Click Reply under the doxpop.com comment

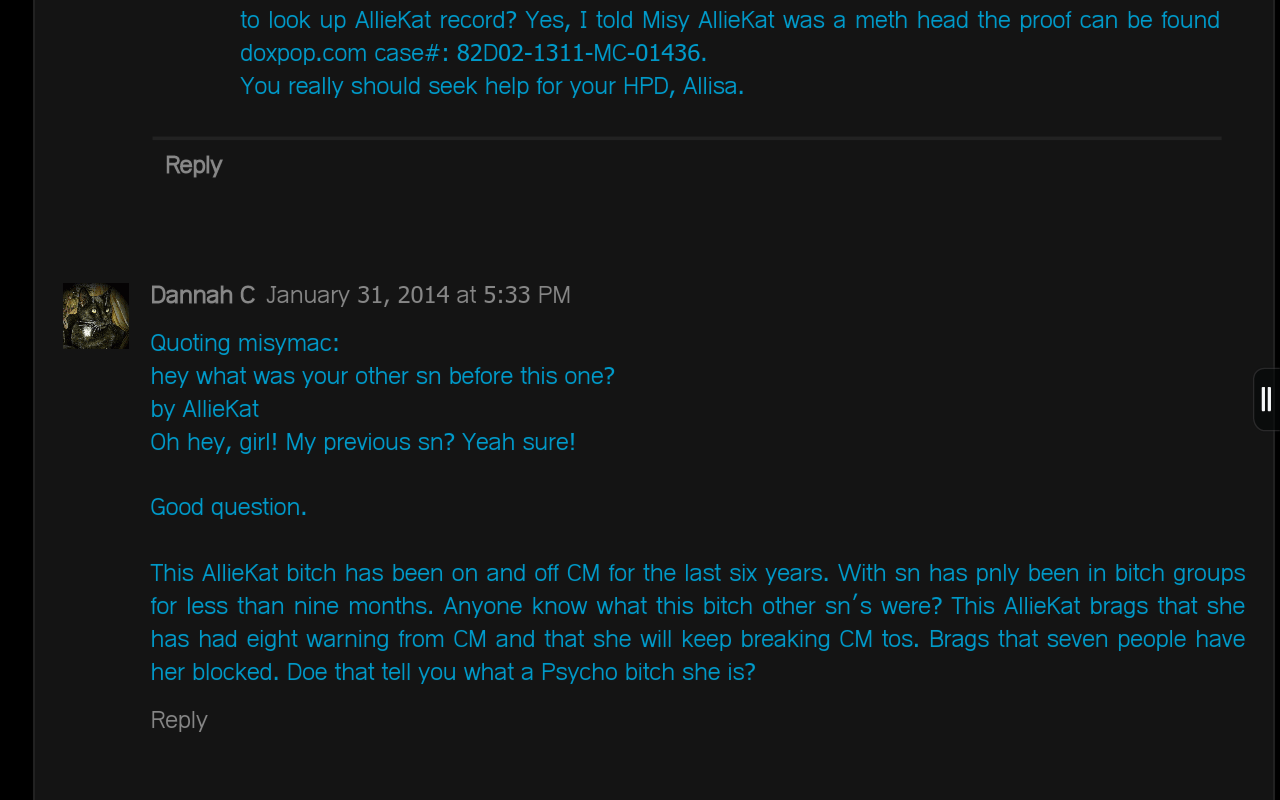click(193, 165)
